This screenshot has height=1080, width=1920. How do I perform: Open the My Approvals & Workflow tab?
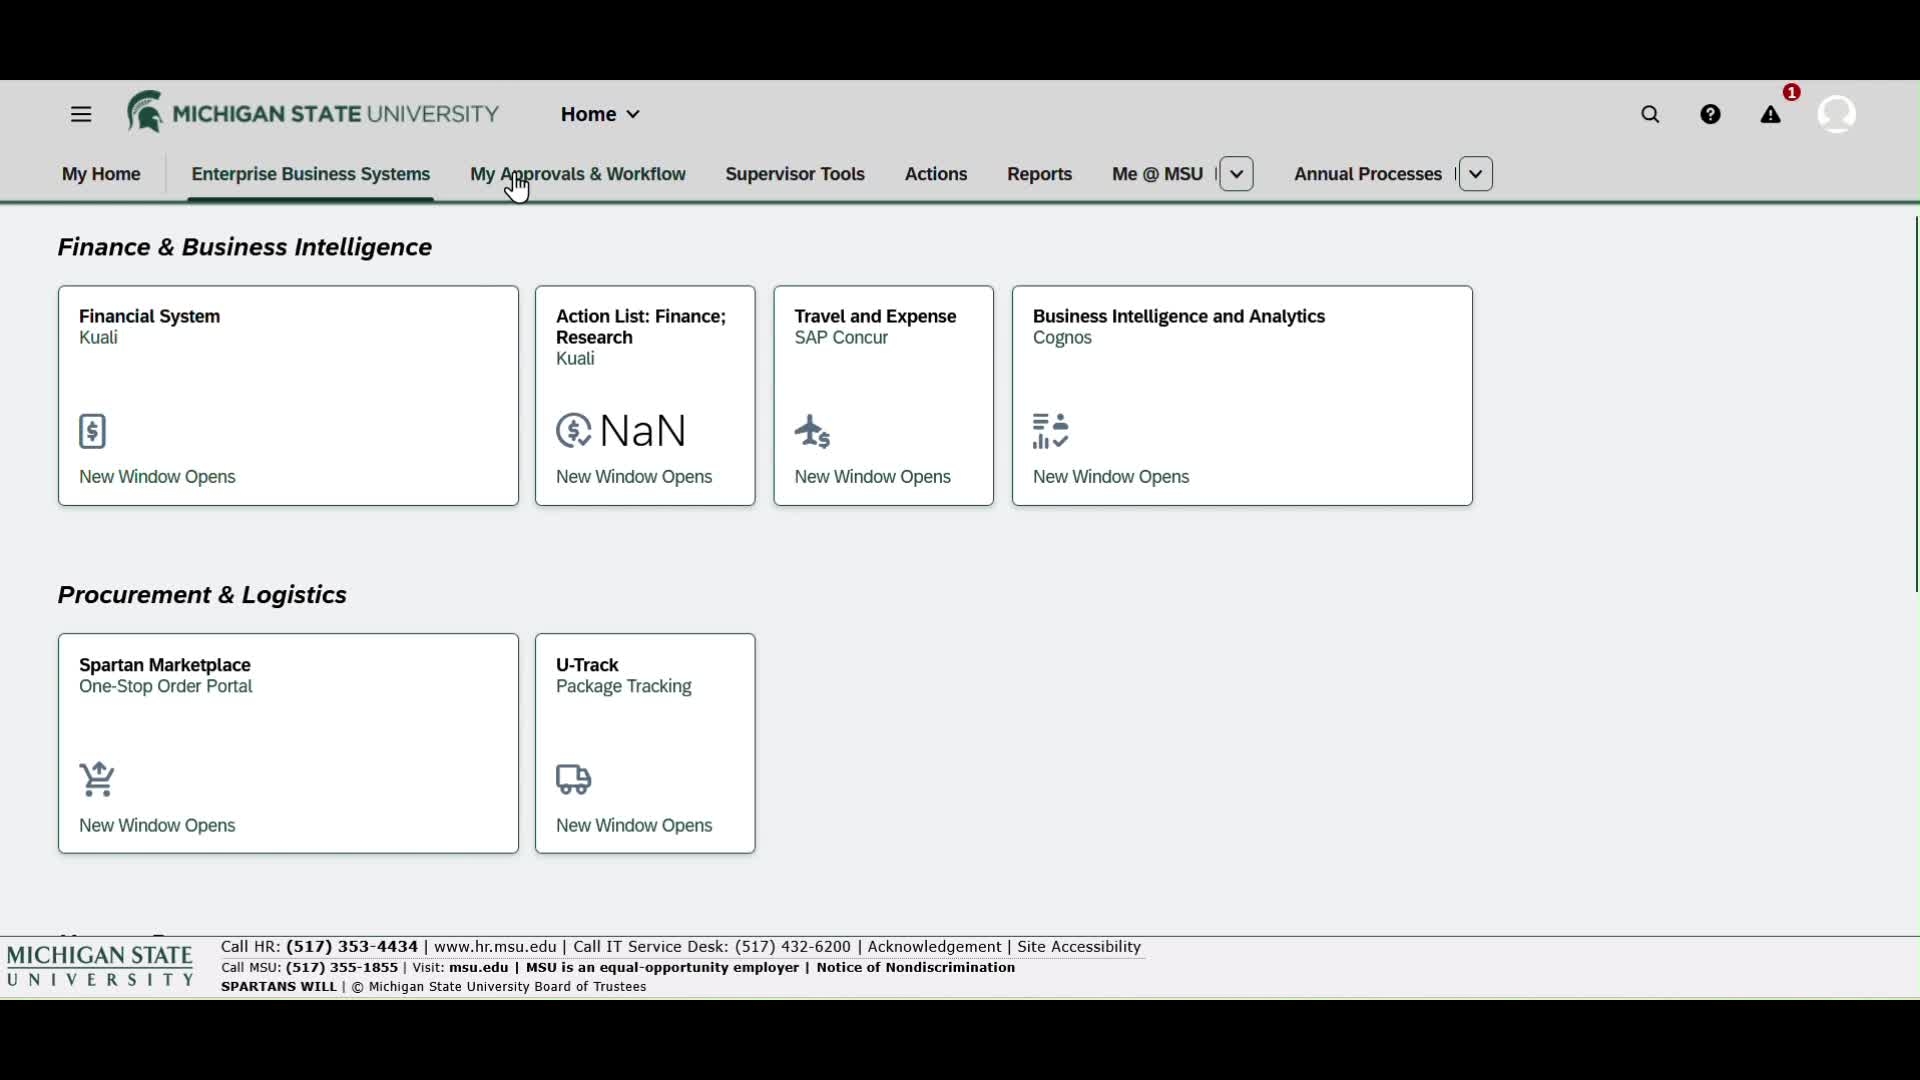[x=578, y=175]
